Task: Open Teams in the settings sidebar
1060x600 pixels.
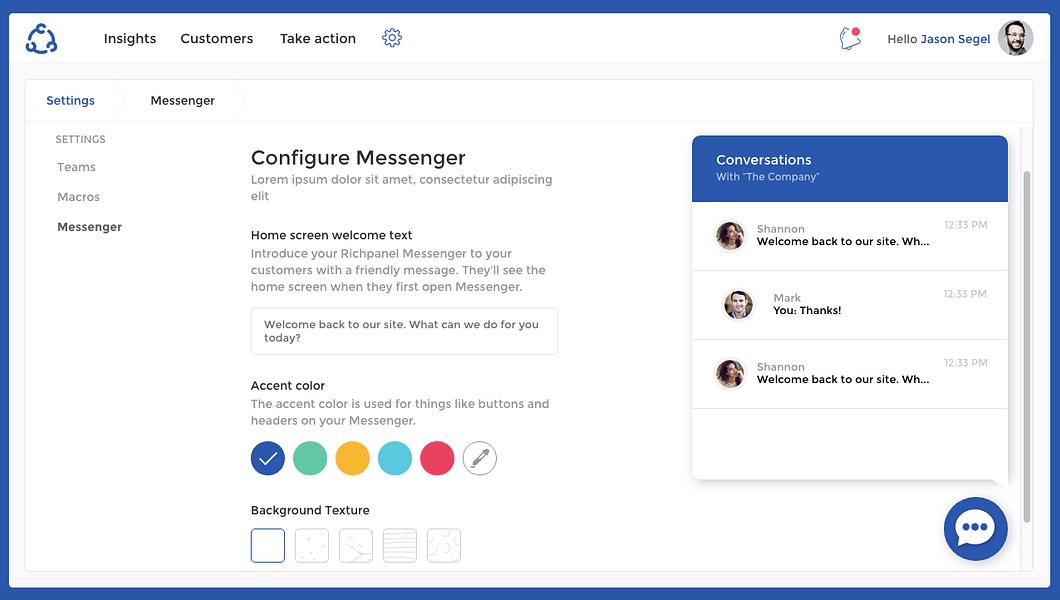Action: (76, 167)
